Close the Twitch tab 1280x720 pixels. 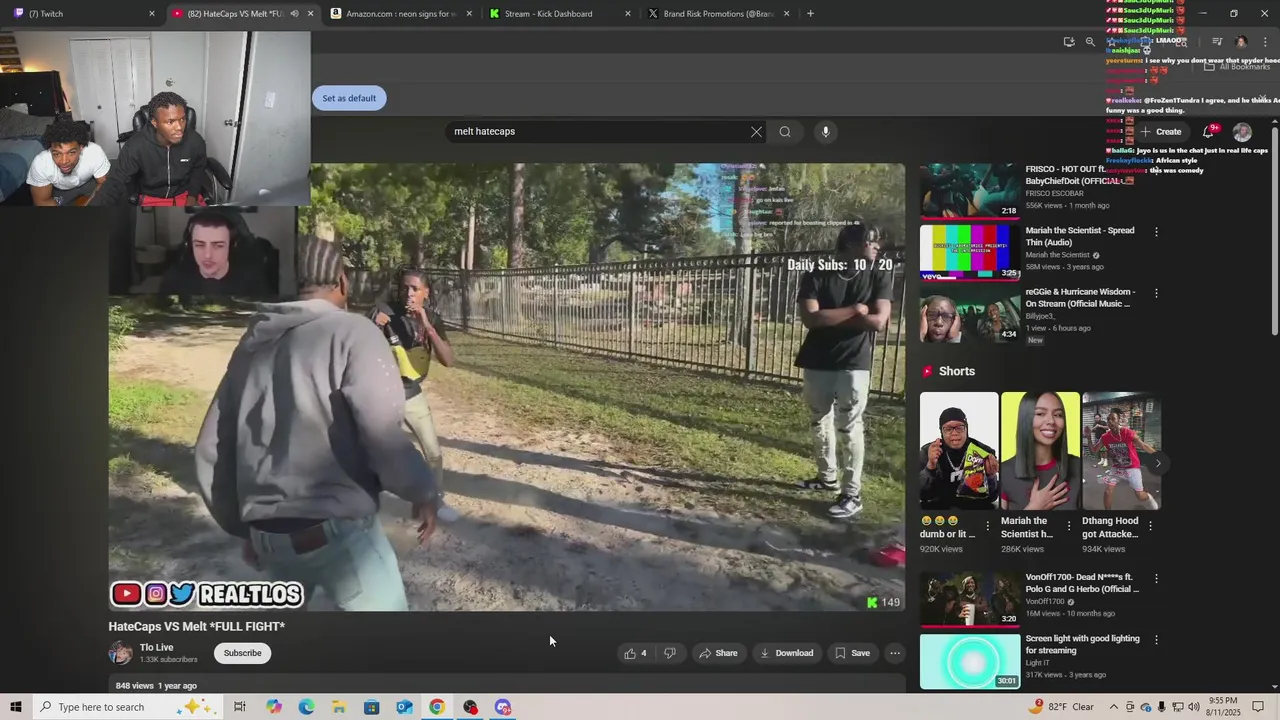click(152, 14)
